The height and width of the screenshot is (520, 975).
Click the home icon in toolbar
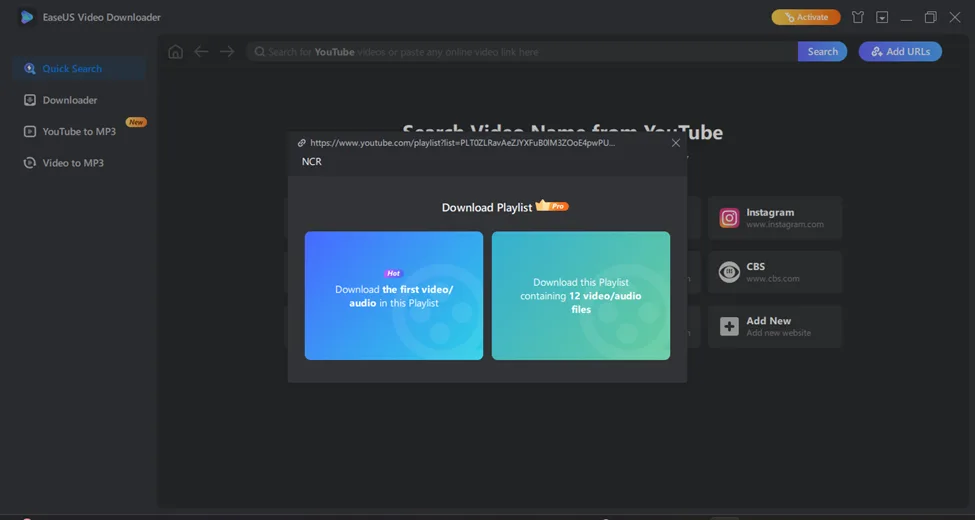click(176, 52)
